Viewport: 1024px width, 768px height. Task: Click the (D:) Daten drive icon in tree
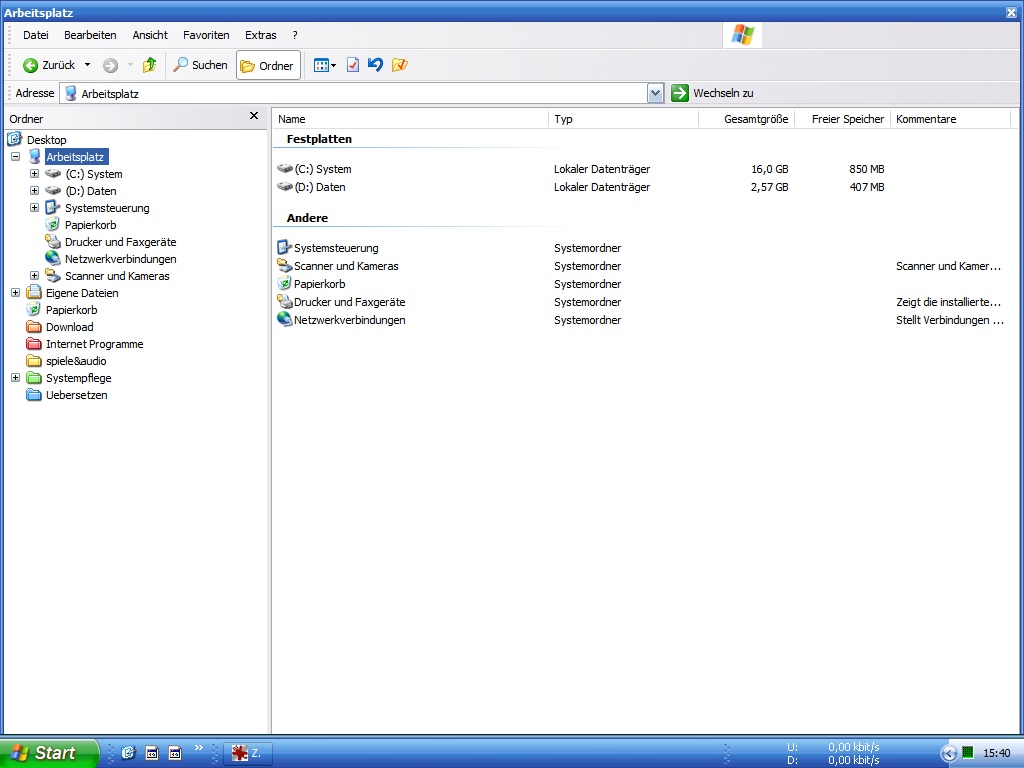tap(53, 191)
